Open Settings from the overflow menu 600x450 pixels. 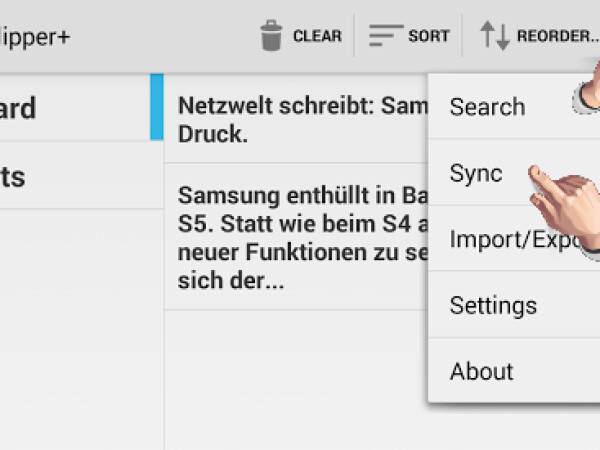(x=493, y=305)
